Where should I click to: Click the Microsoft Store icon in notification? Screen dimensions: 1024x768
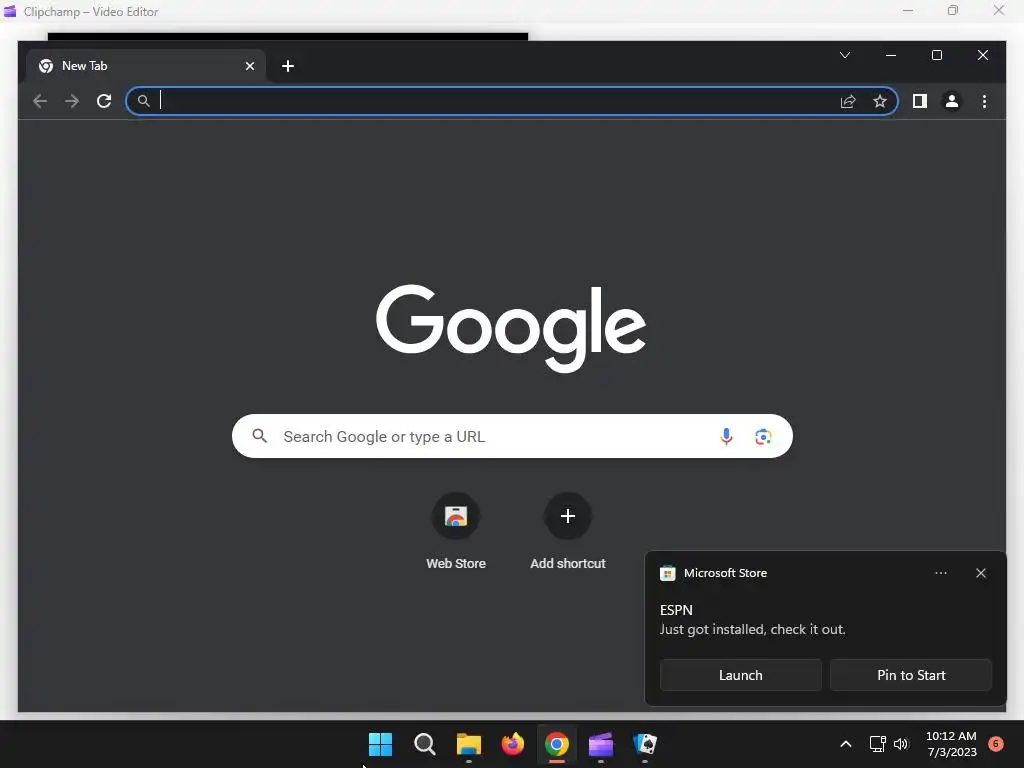pos(667,573)
